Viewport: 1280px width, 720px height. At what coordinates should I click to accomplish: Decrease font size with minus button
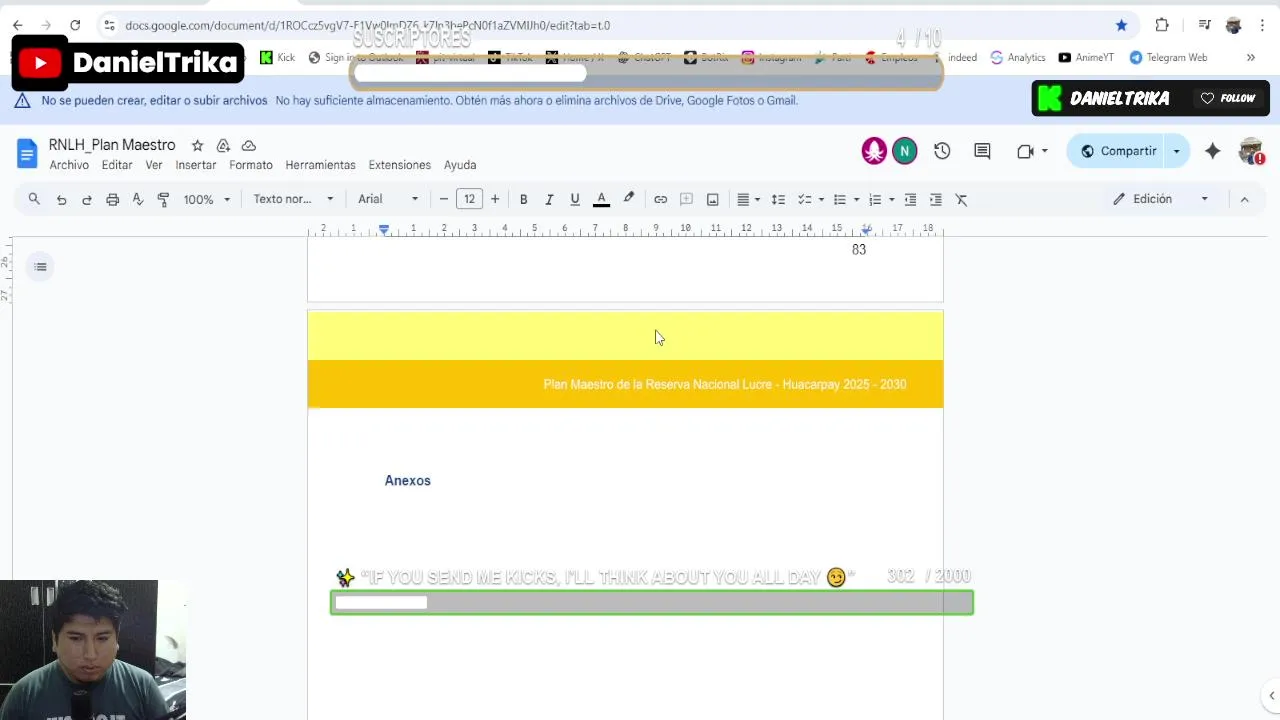[444, 199]
